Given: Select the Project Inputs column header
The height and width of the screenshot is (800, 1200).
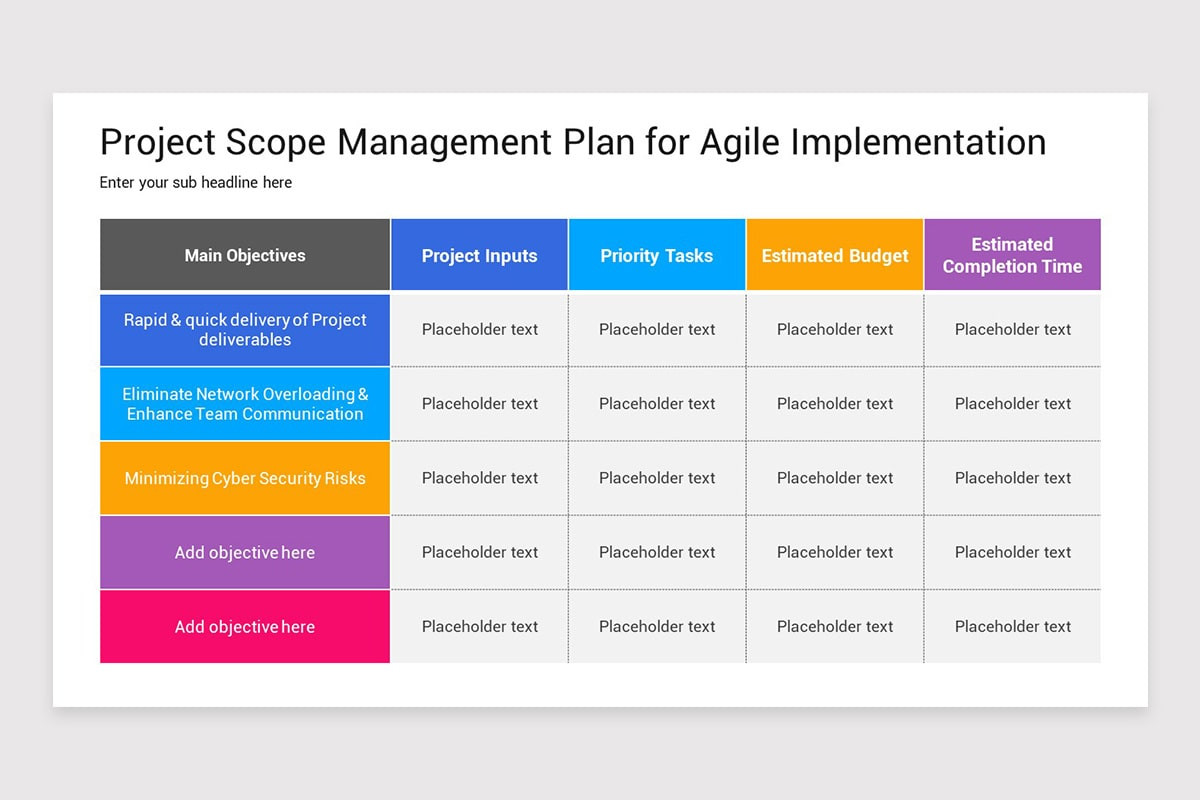Looking at the screenshot, I should 480,255.
